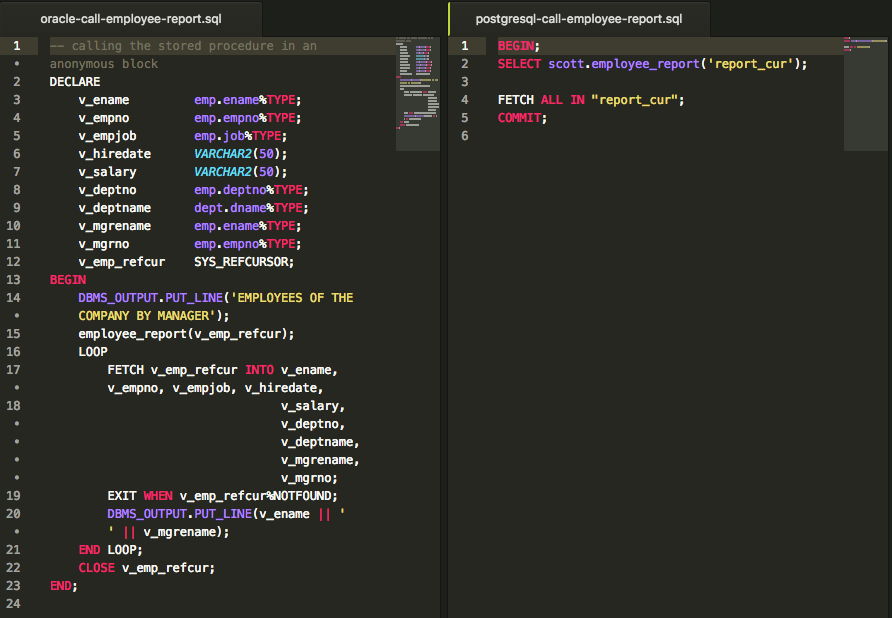Image resolution: width=892 pixels, height=618 pixels.
Task: Click v_mgrename on line 10
Action: pos(114,226)
